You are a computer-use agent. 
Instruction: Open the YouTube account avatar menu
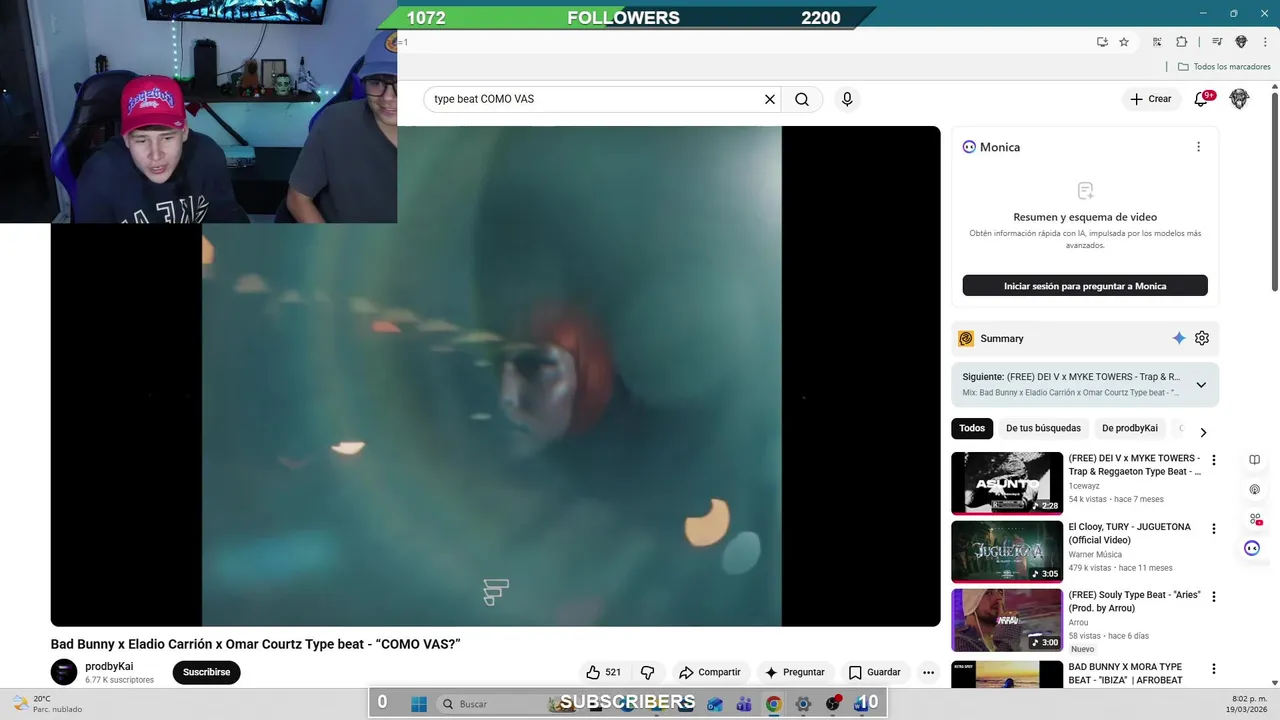pyautogui.click(x=1239, y=99)
